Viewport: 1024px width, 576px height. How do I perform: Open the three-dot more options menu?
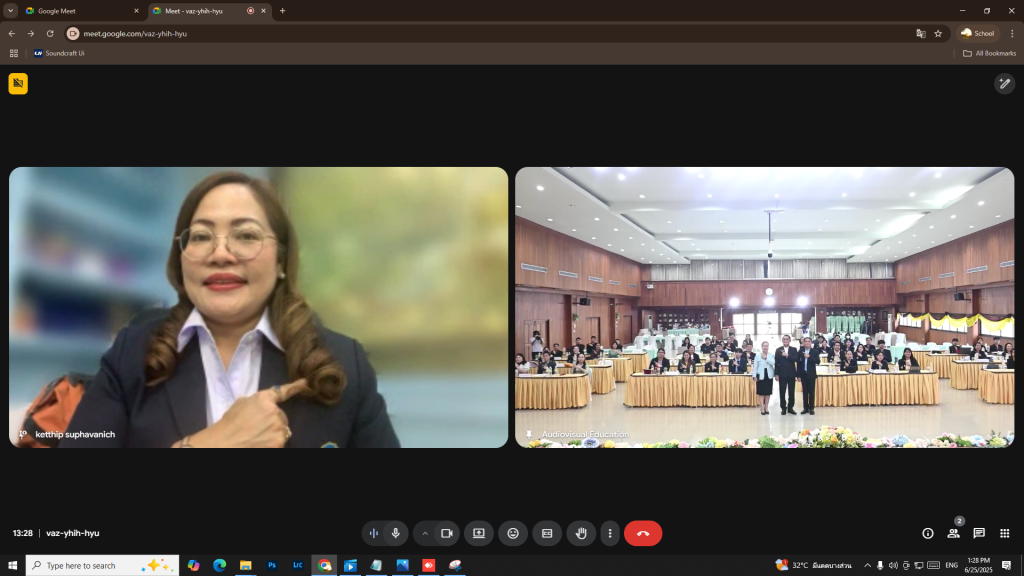tap(609, 533)
